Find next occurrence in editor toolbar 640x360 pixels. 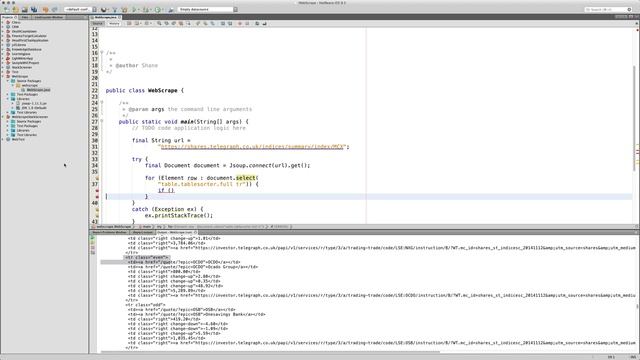click(173, 24)
